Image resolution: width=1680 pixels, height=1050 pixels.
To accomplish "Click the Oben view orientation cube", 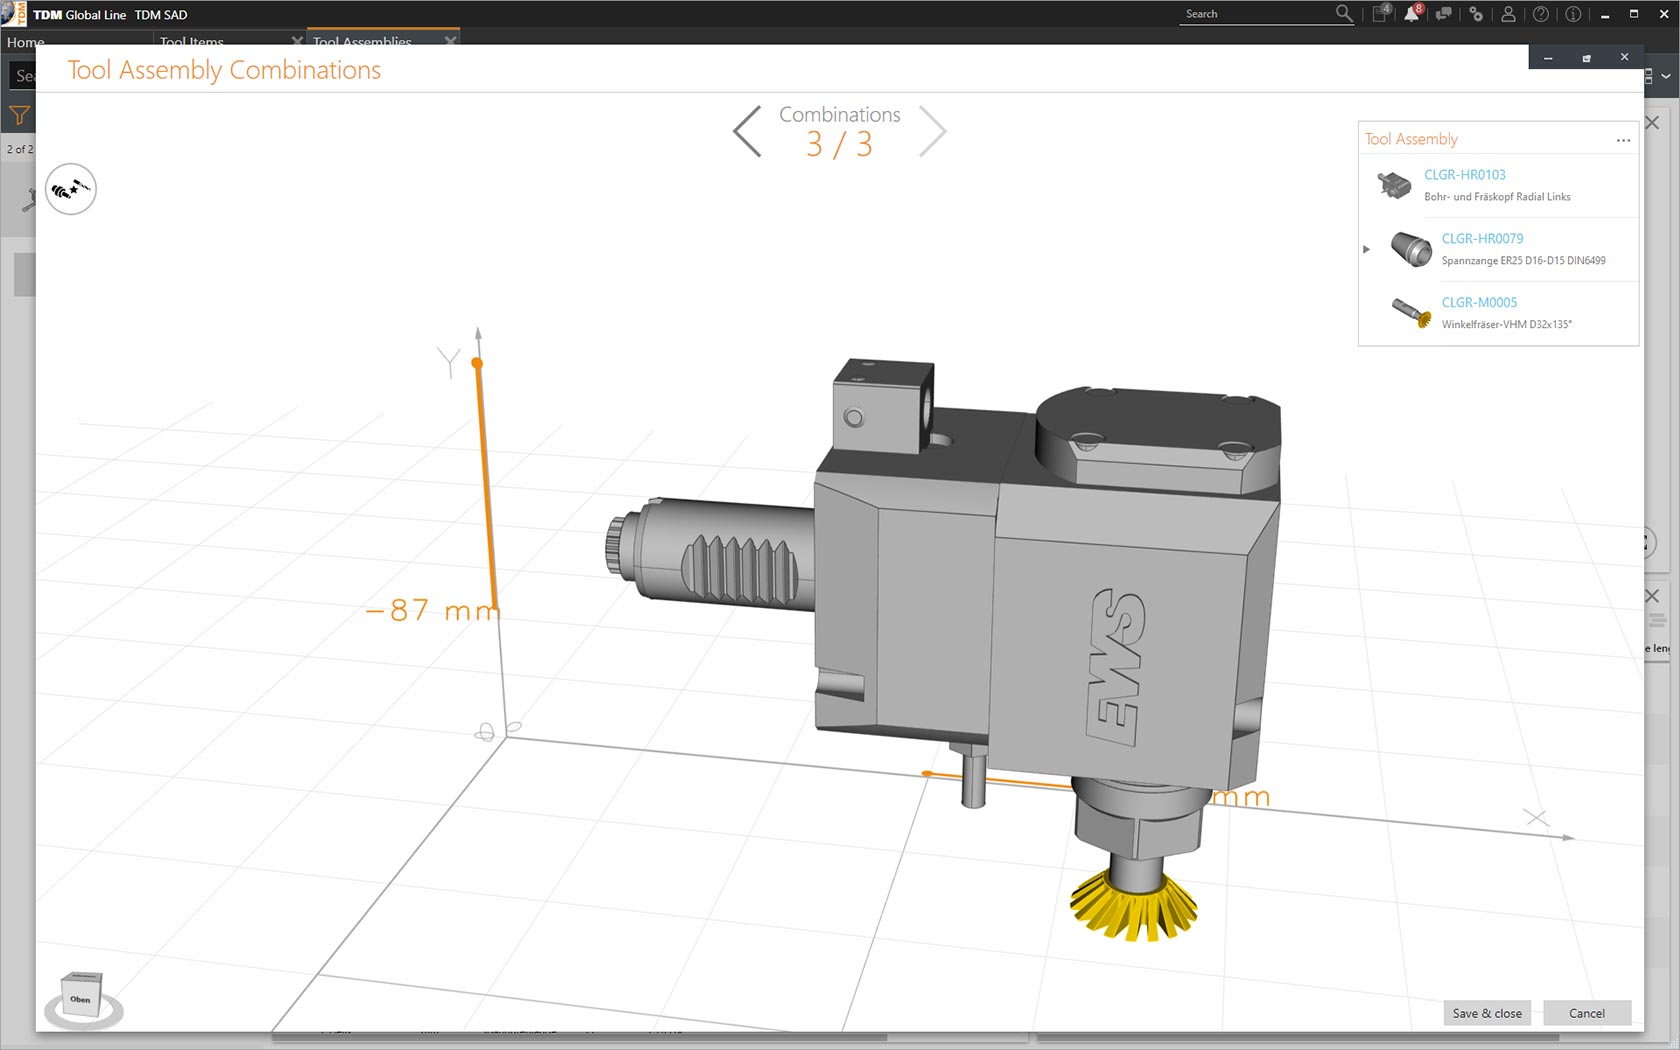I will coord(82,997).
